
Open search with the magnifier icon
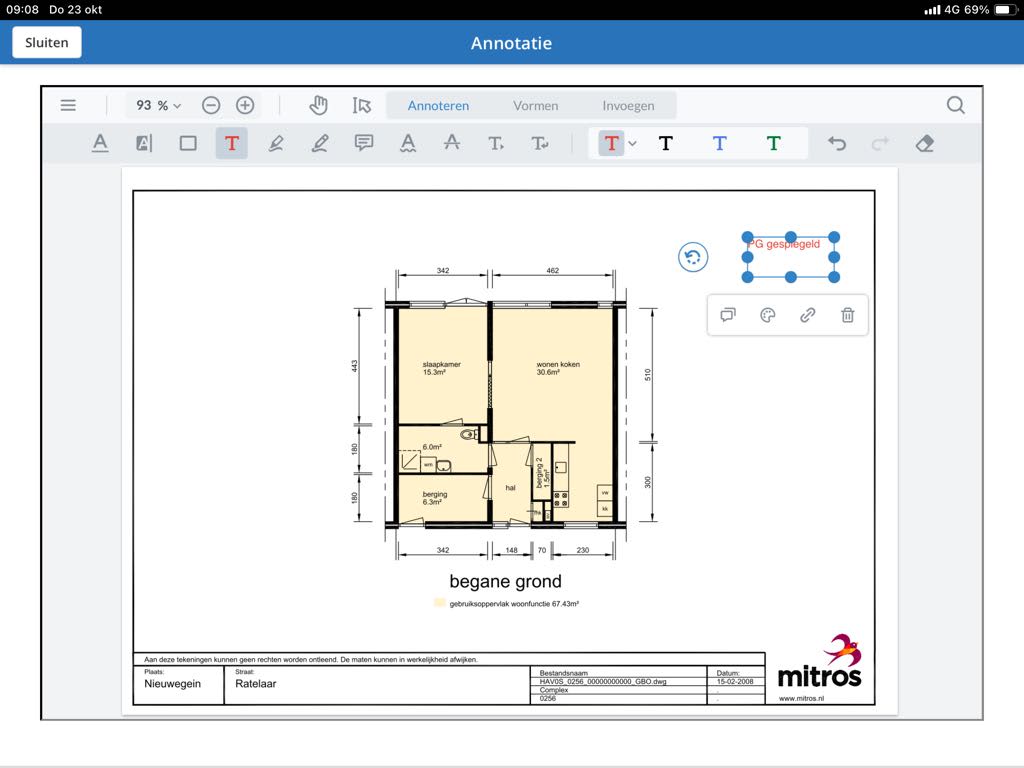pos(955,105)
